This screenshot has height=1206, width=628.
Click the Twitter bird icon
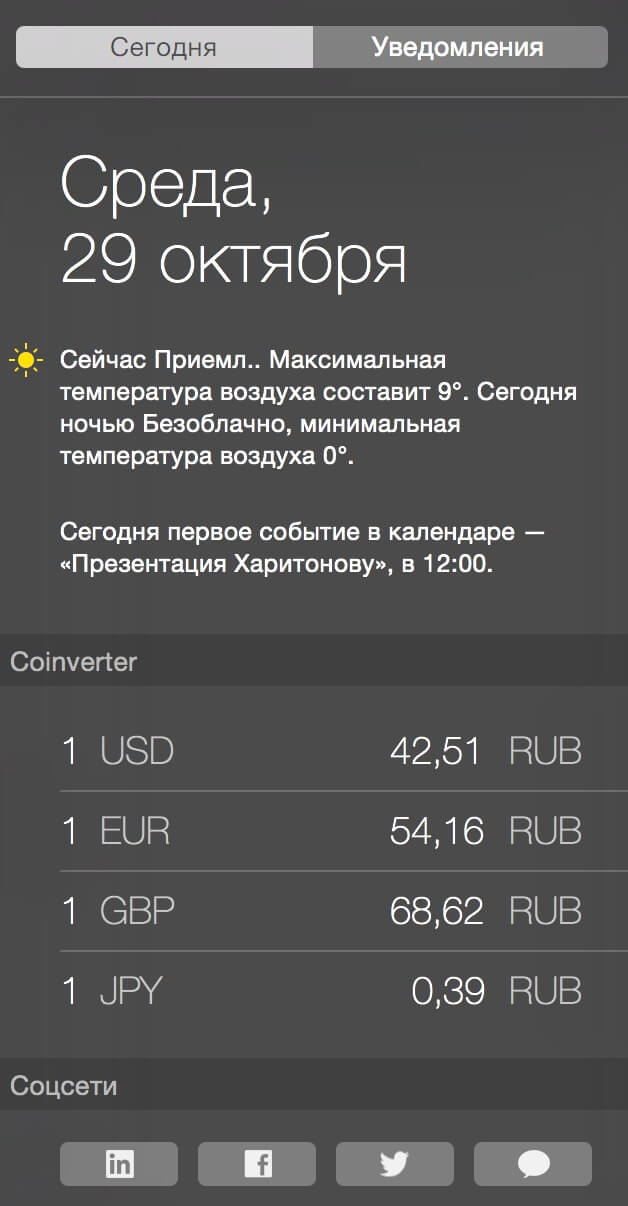click(x=394, y=1164)
